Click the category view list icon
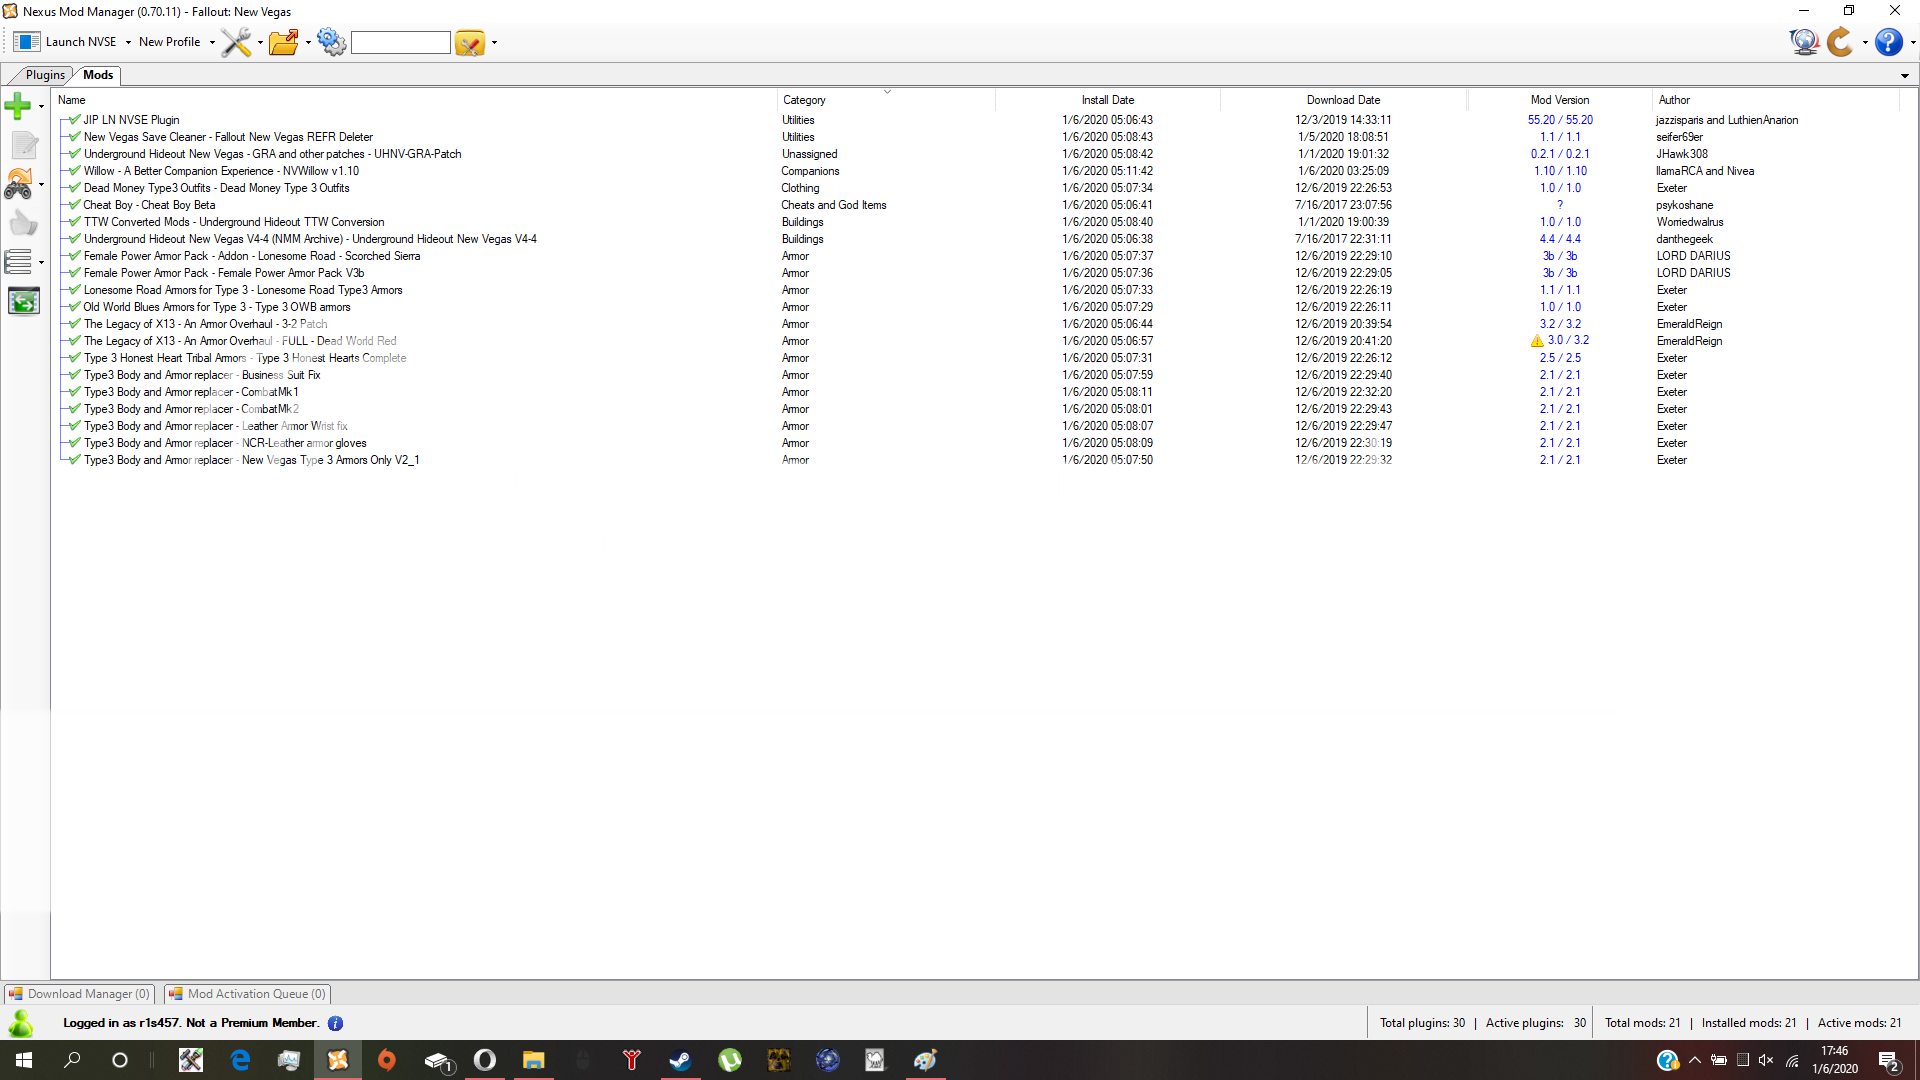This screenshot has height=1080, width=1920. (18, 262)
